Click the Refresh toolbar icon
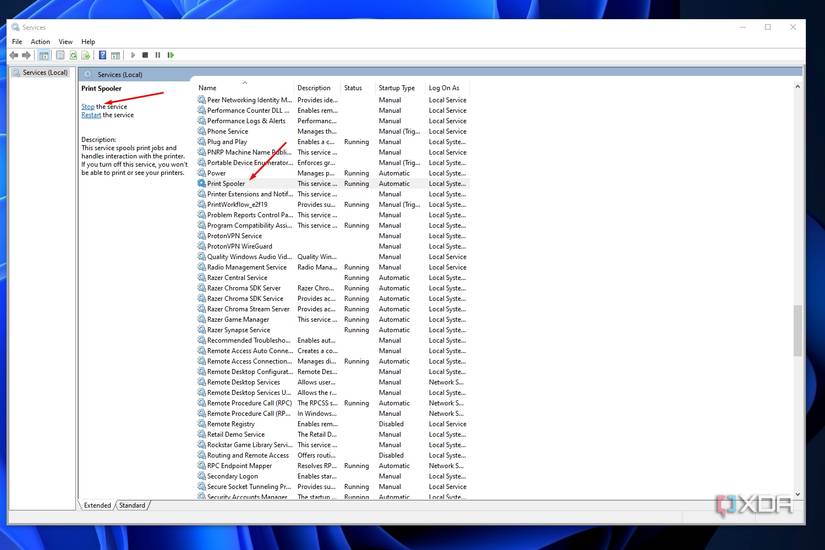This screenshot has width=825, height=550. (73, 55)
